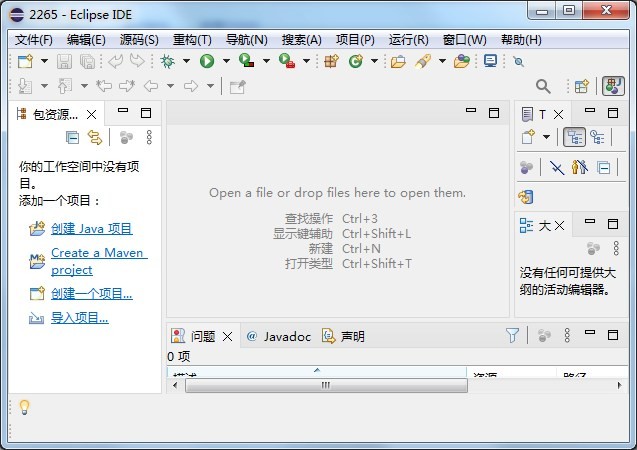Viewport: 637px width, 450px height.
Task: Click the monitor console toolbar icon
Action: pyautogui.click(x=490, y=61)
